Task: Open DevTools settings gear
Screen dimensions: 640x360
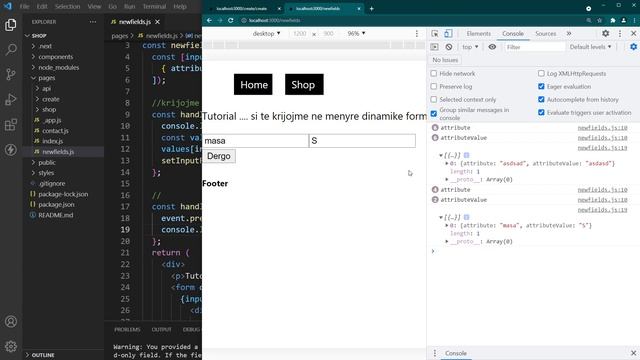Action: click(x=606, y=33)
